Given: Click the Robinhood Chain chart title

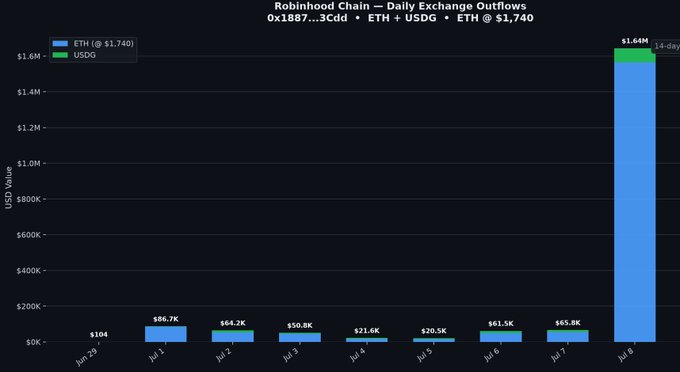Looking at the screenshot, I should [400, 6].
